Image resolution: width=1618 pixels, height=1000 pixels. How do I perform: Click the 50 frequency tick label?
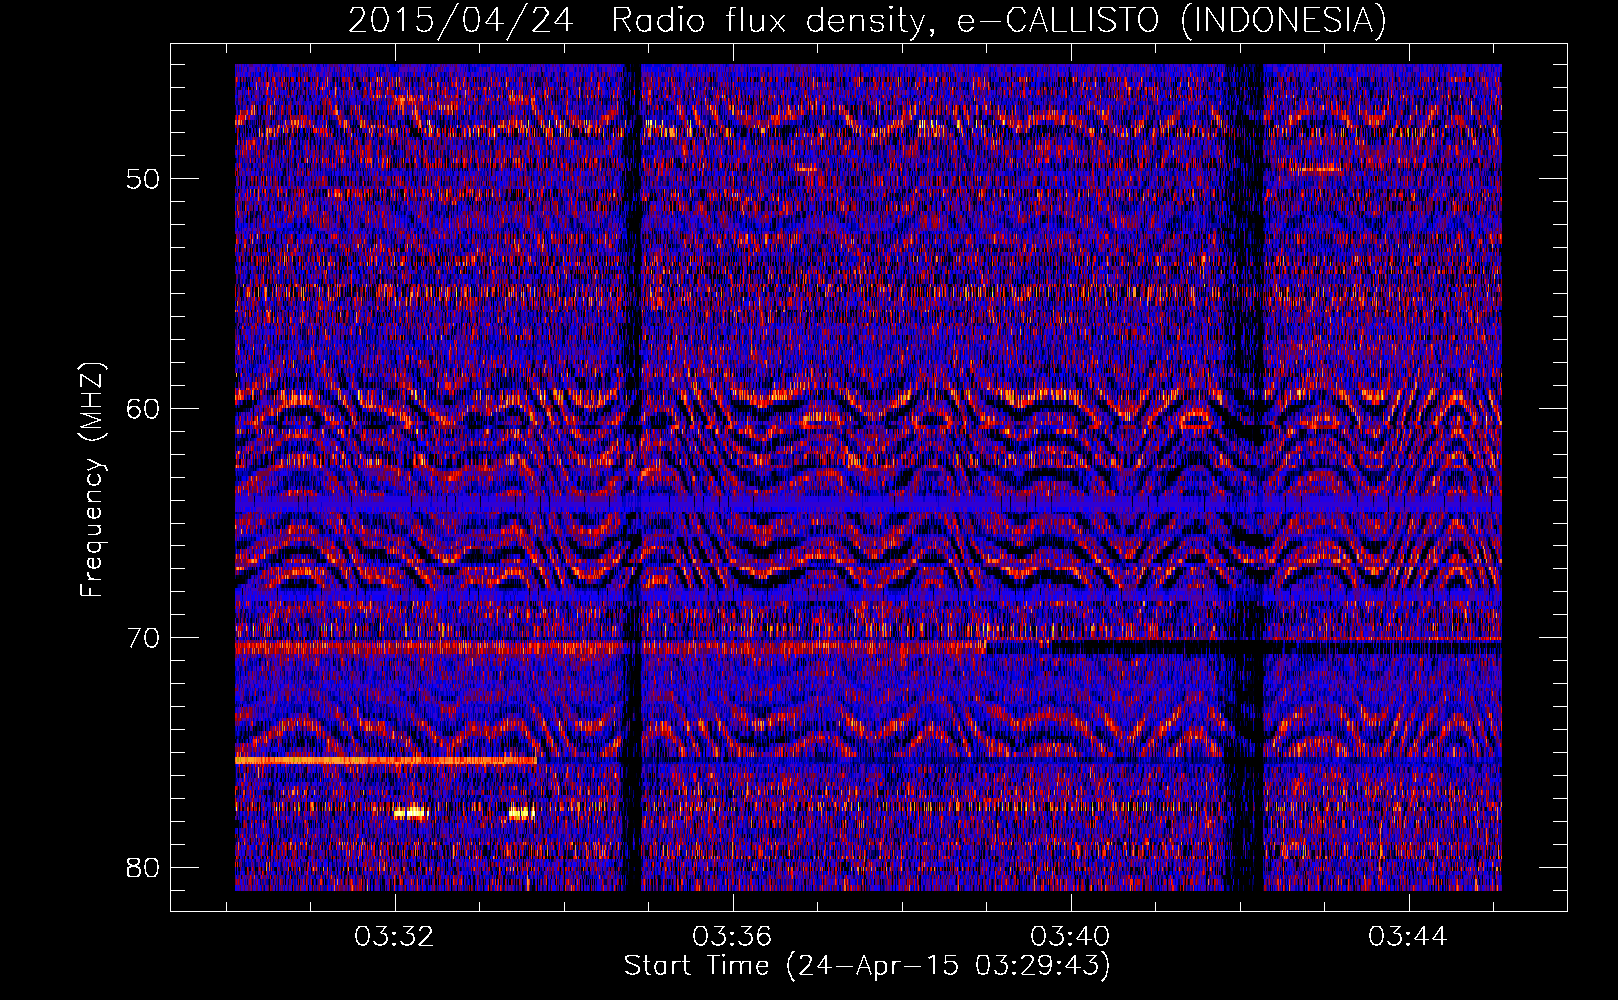click(x=143, y=179)
